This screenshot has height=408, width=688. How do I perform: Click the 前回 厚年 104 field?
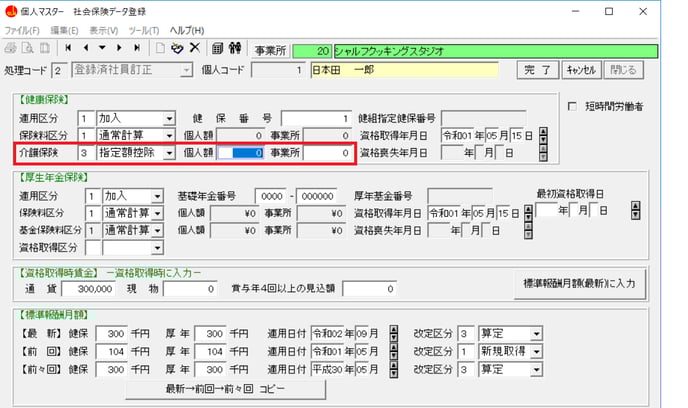(210, 351)
